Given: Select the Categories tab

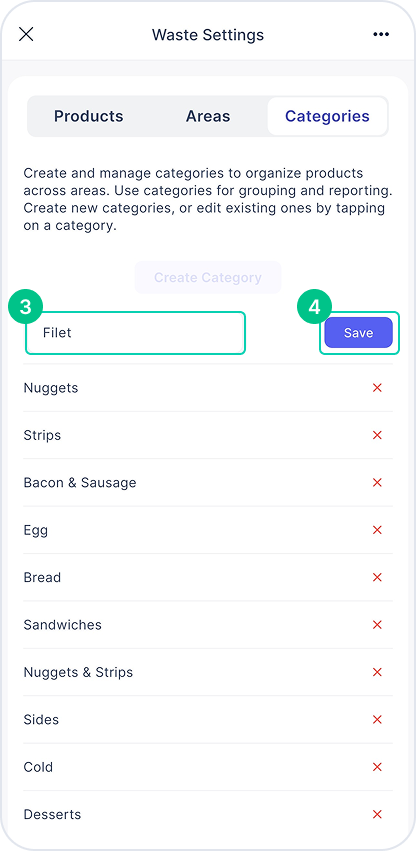Looking at the screenshot, I should click(327, 116).
